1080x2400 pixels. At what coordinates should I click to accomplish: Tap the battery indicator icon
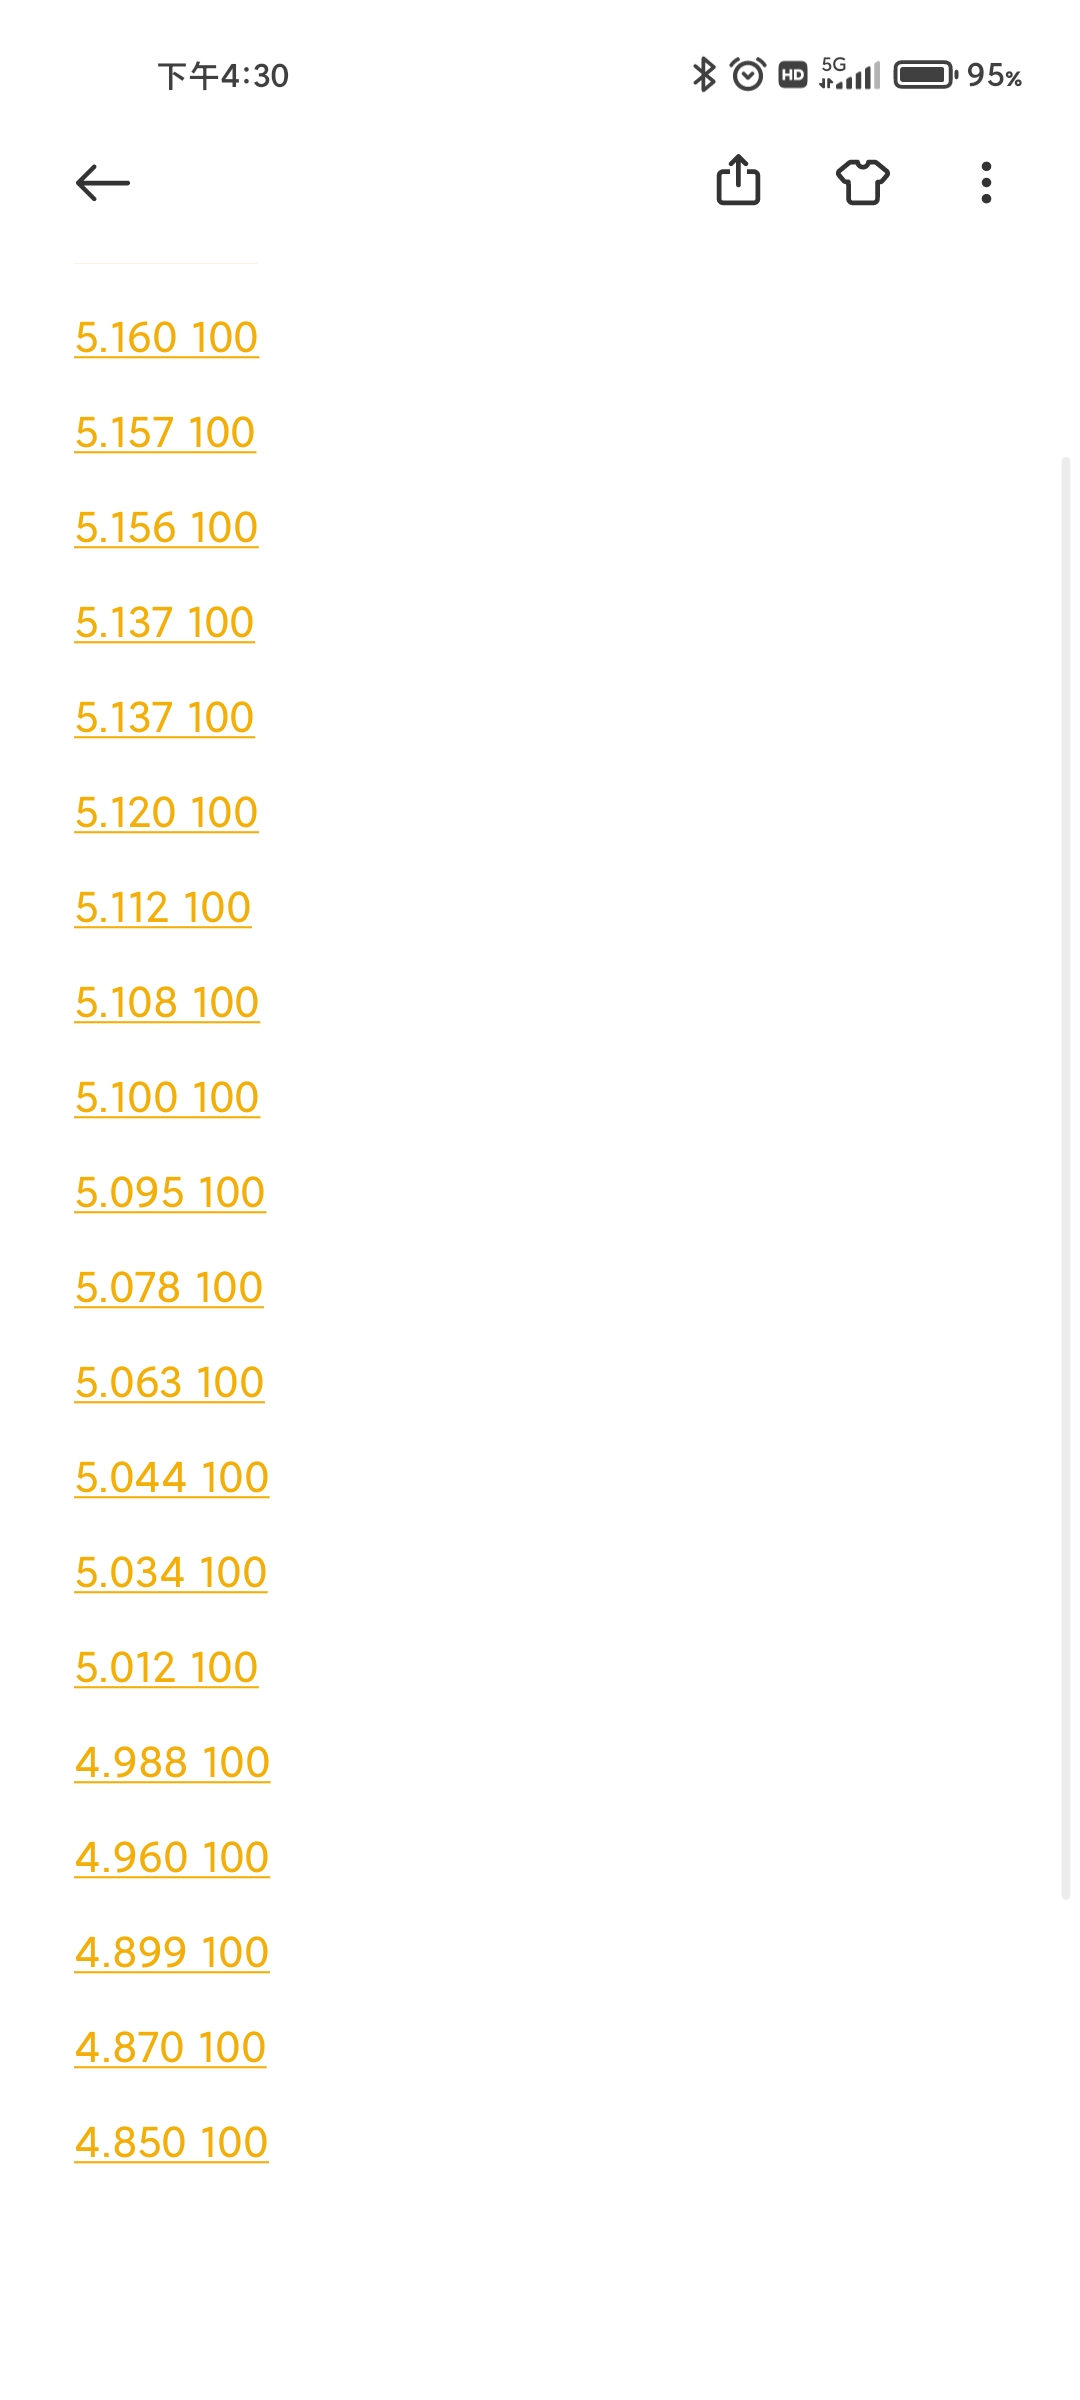[925, 75]
